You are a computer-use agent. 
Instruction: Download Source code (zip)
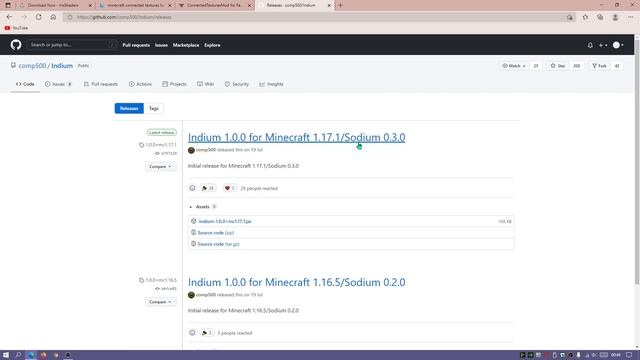pyautogui.click(x=216, y=233)
